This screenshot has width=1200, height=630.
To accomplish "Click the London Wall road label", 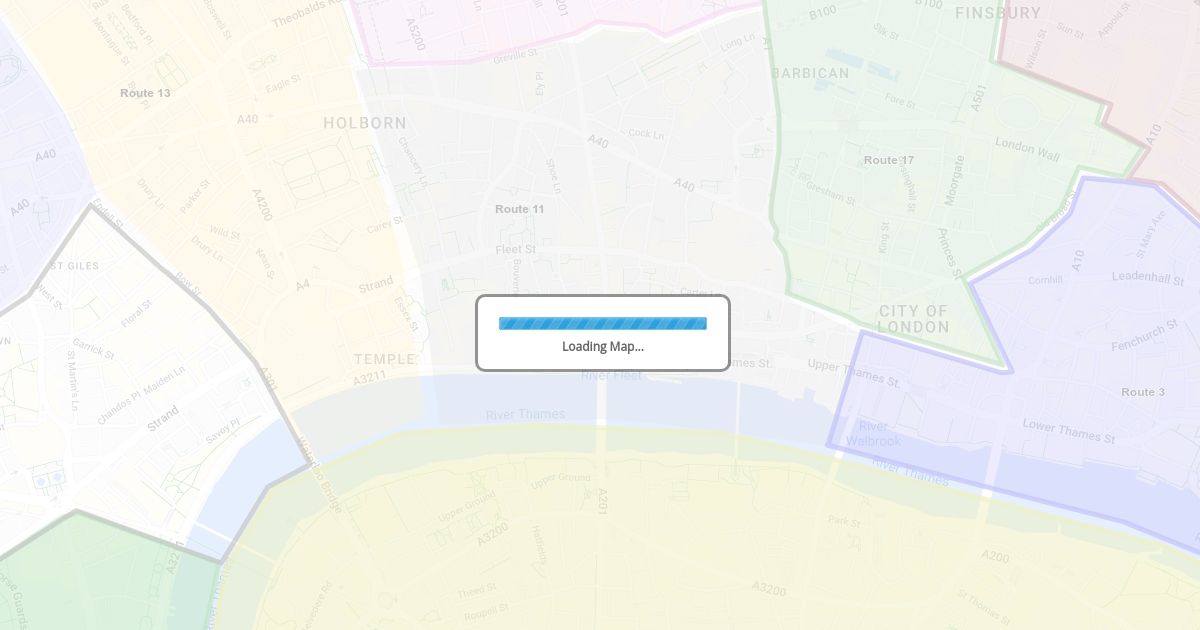I will click(x=1027, y=149).
